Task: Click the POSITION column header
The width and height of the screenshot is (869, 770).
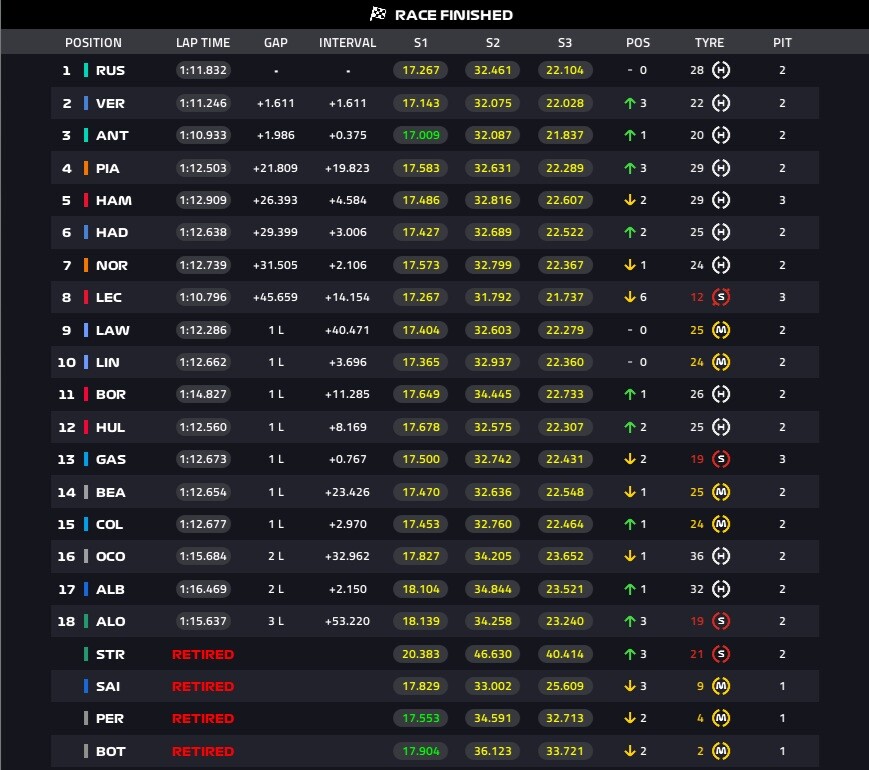Action: point(93,43)
